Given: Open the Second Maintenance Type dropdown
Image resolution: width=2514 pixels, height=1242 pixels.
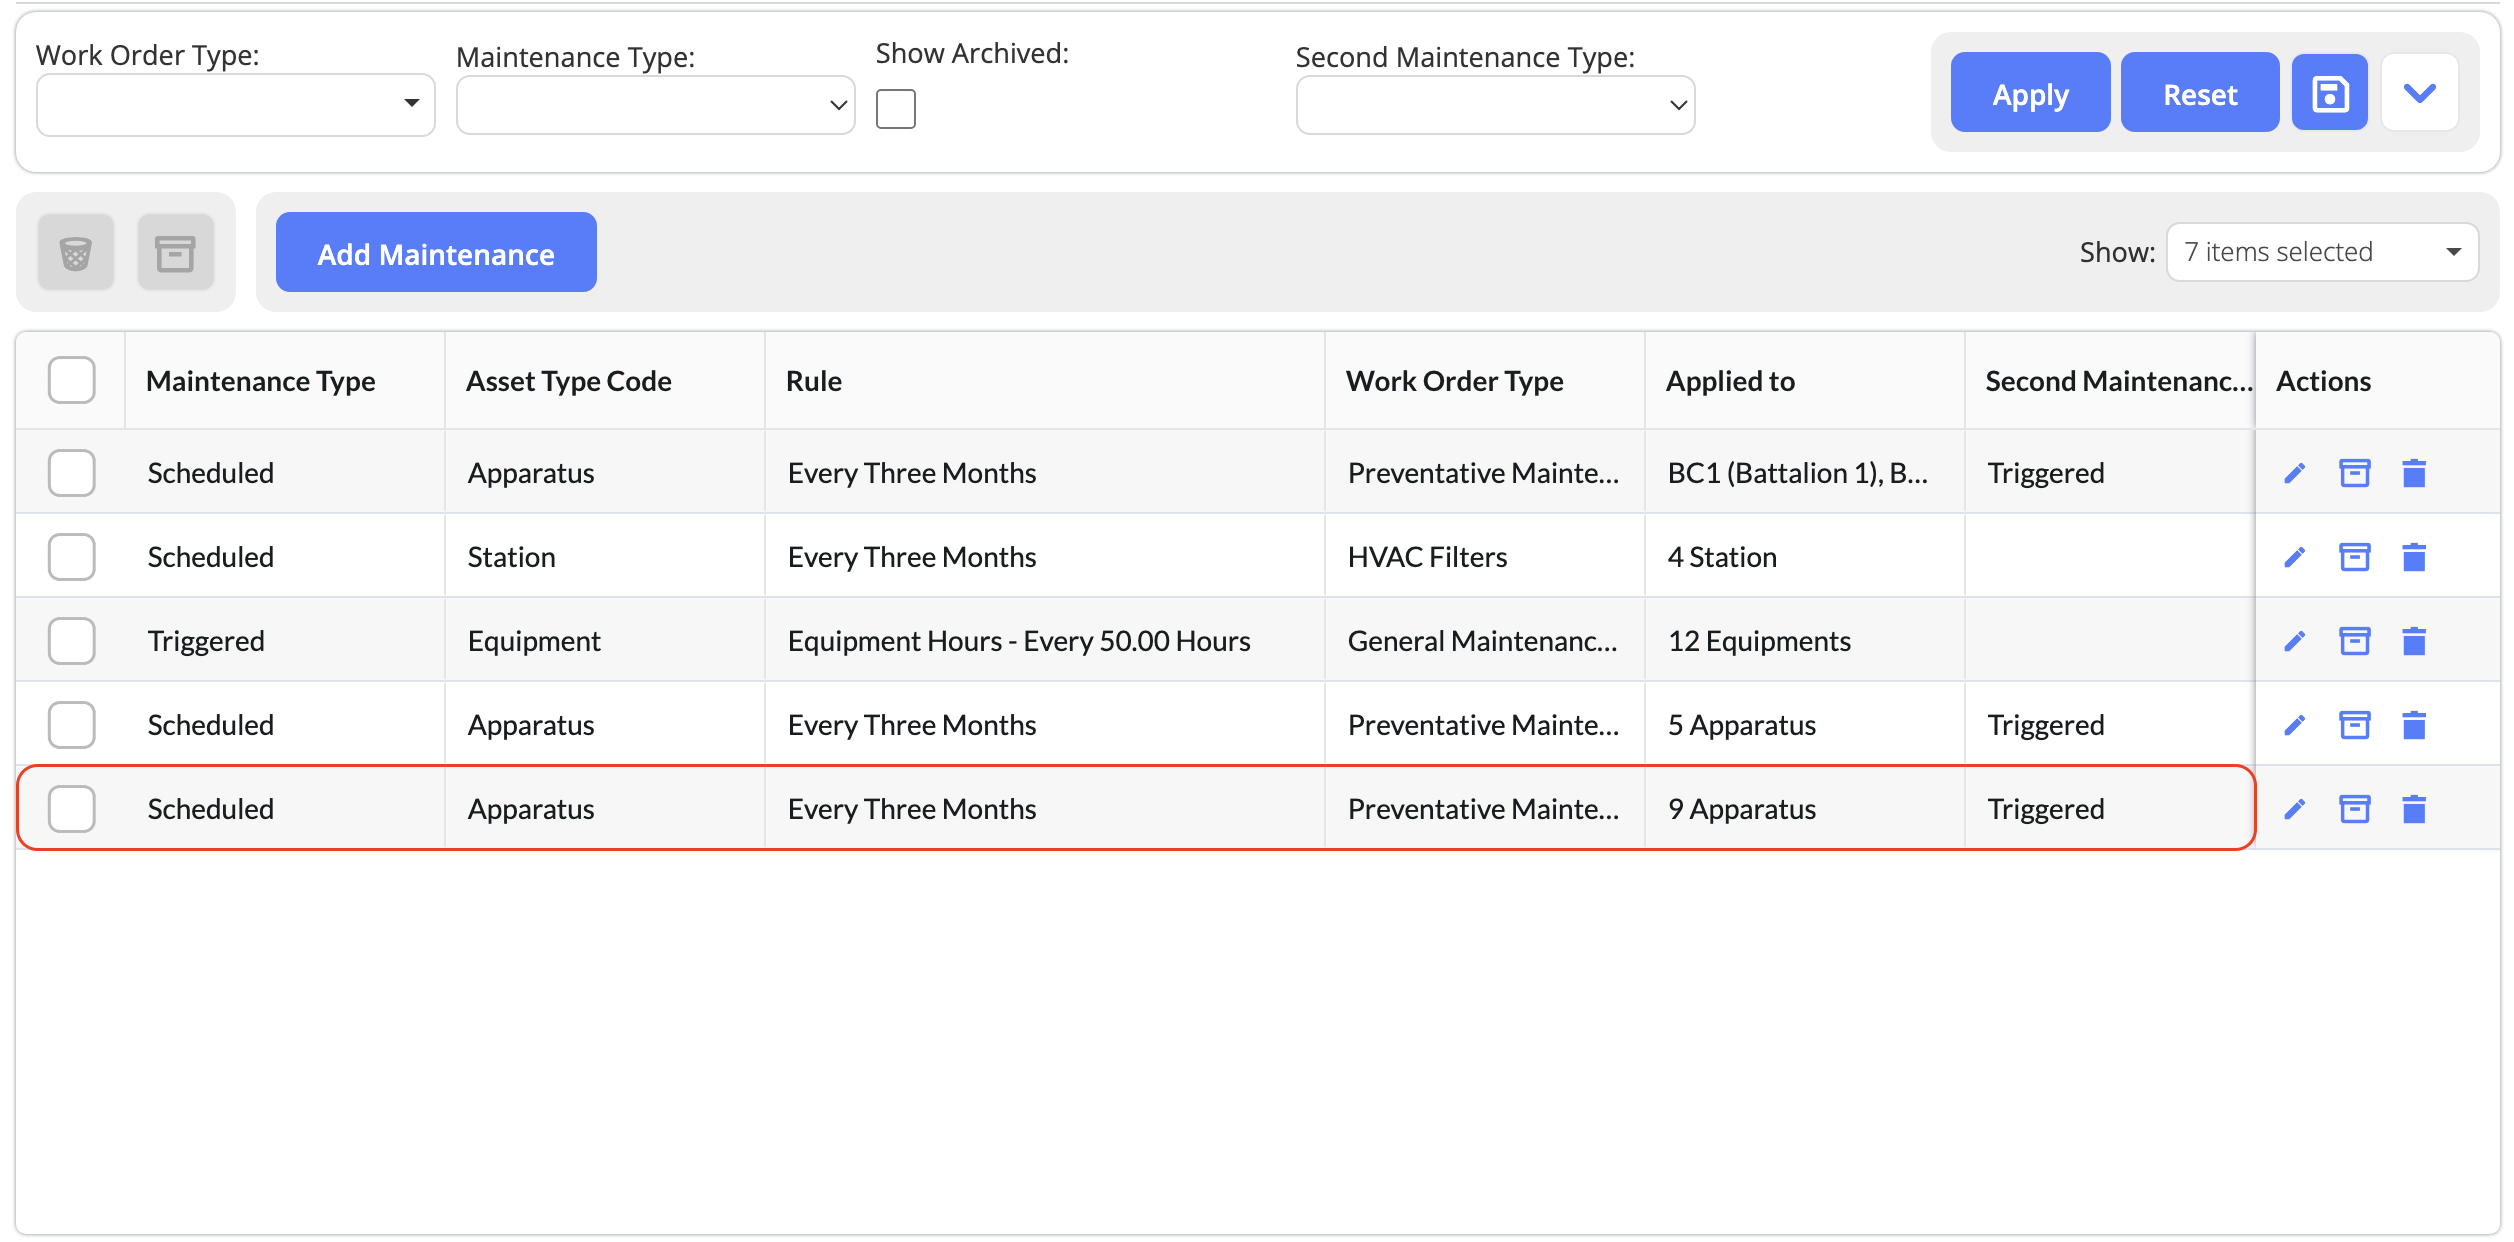Looking at the screenshot, I should (1496, 105).
